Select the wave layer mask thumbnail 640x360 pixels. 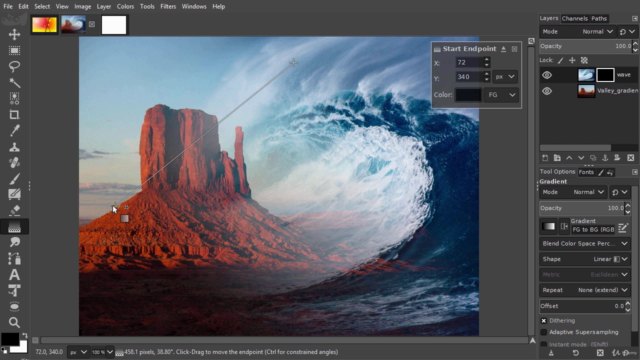click(x=605, y=75)
